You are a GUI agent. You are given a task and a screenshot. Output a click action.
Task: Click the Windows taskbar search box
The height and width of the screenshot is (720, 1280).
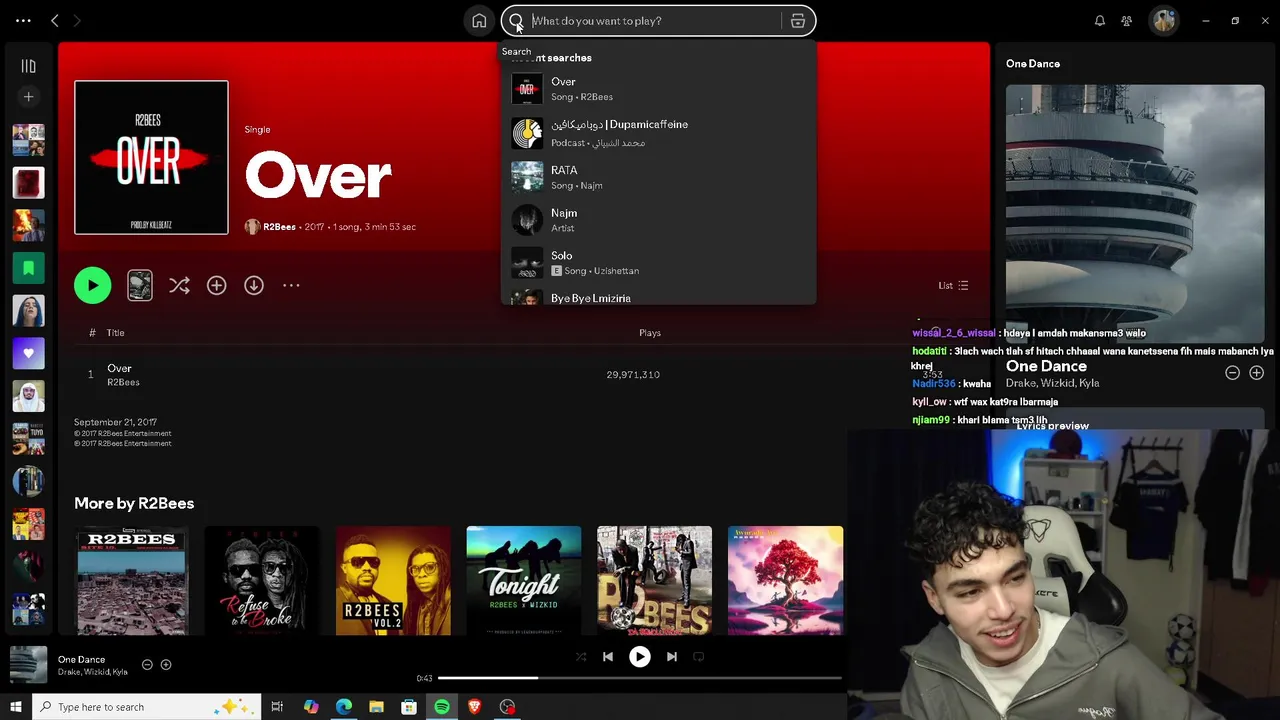(x=147, y=707)
